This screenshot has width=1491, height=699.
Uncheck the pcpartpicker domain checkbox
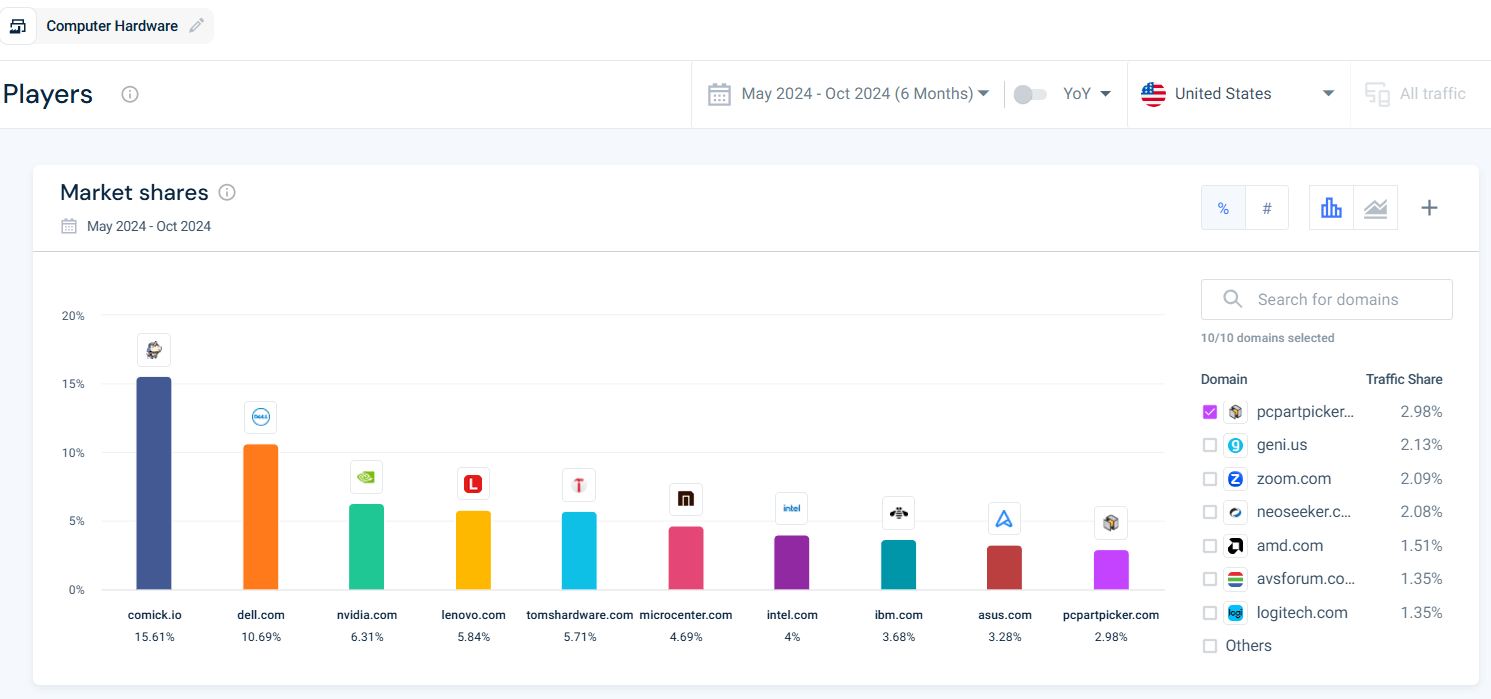(x=1210, y=412)
